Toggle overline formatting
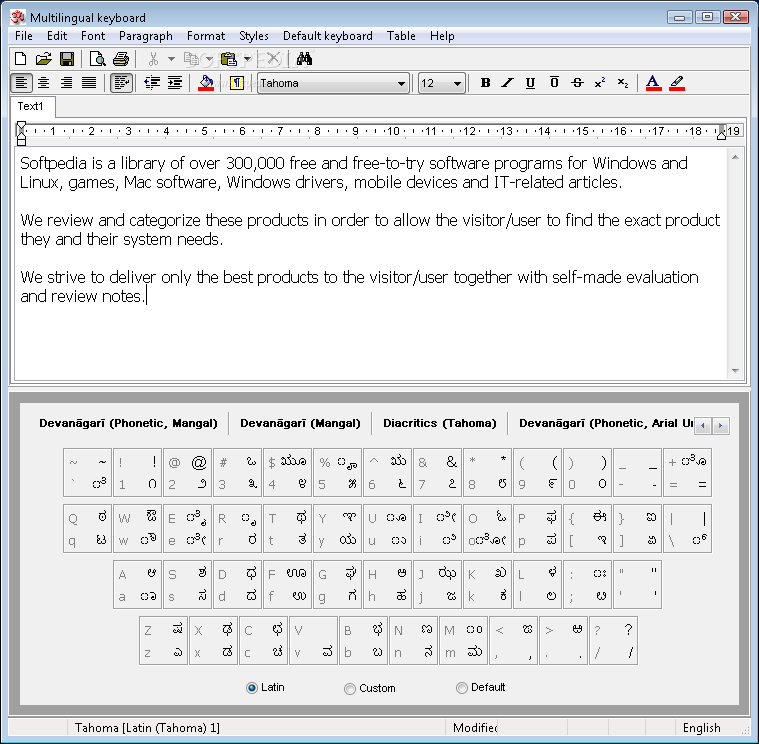The image size is (759, 744). [x=554, y=83]
